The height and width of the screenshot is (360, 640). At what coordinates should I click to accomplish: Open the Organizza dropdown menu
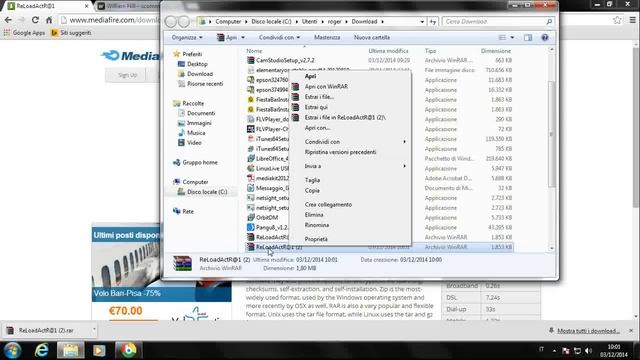187,38
